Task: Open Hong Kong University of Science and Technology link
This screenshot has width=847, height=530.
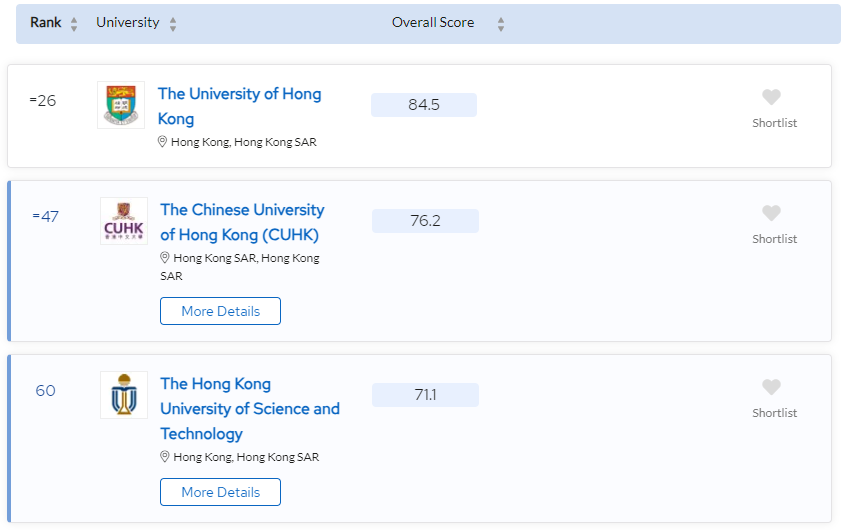Action: point(250,408)
